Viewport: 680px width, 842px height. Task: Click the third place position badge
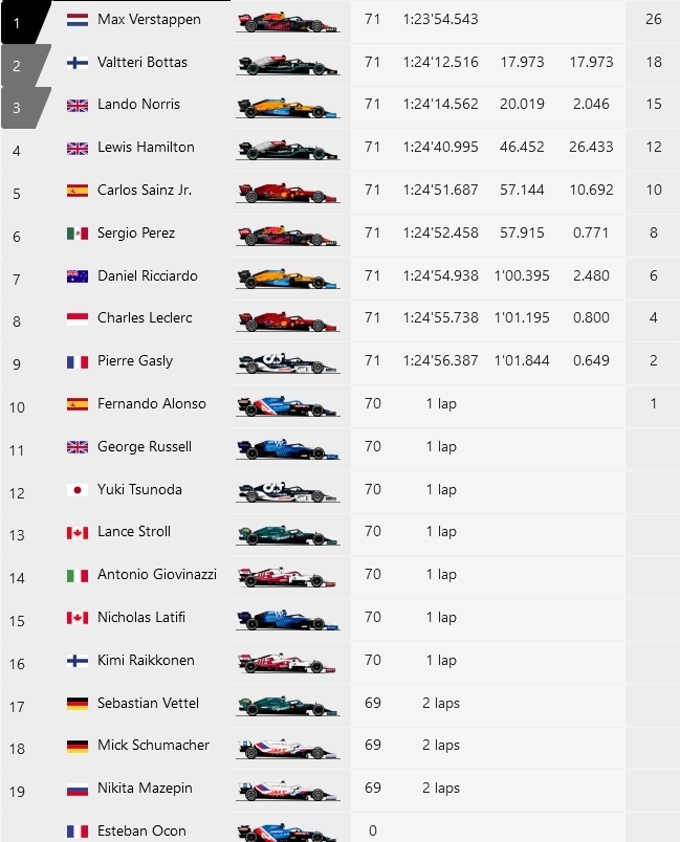click(20, 107)
